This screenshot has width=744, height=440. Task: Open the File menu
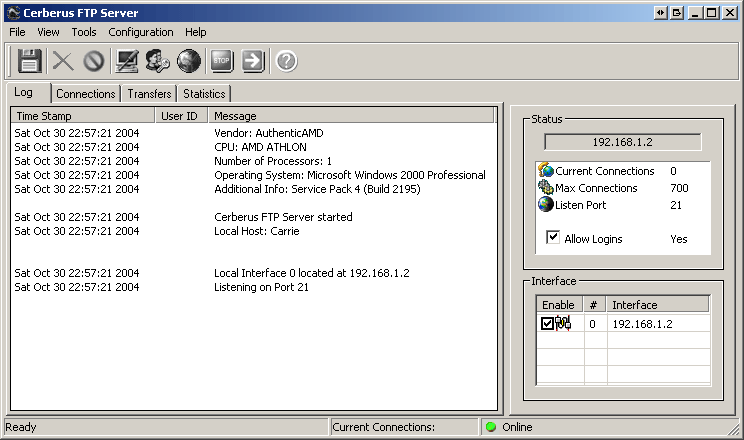(x=17, y=32)
